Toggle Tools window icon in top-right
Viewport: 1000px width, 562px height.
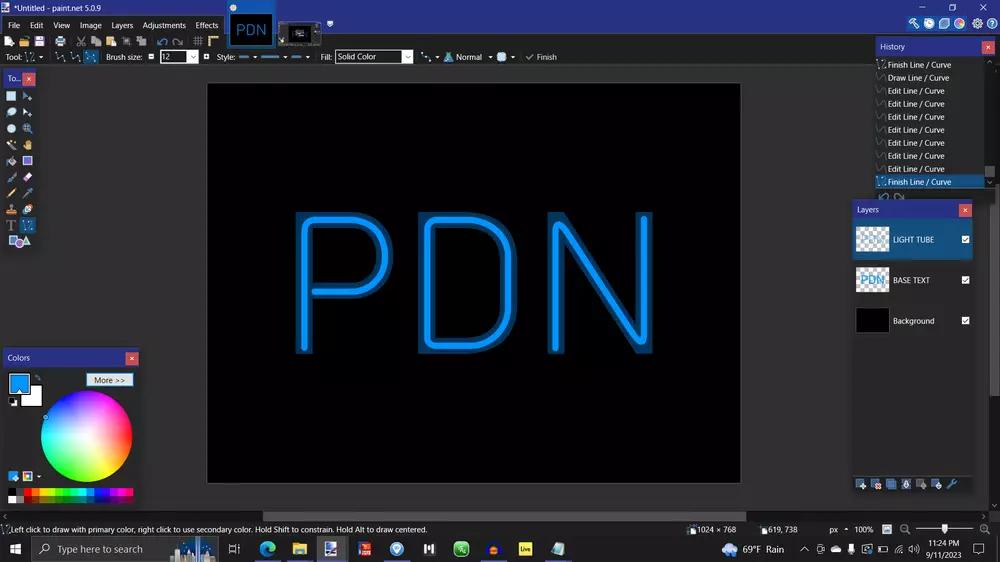914,24
